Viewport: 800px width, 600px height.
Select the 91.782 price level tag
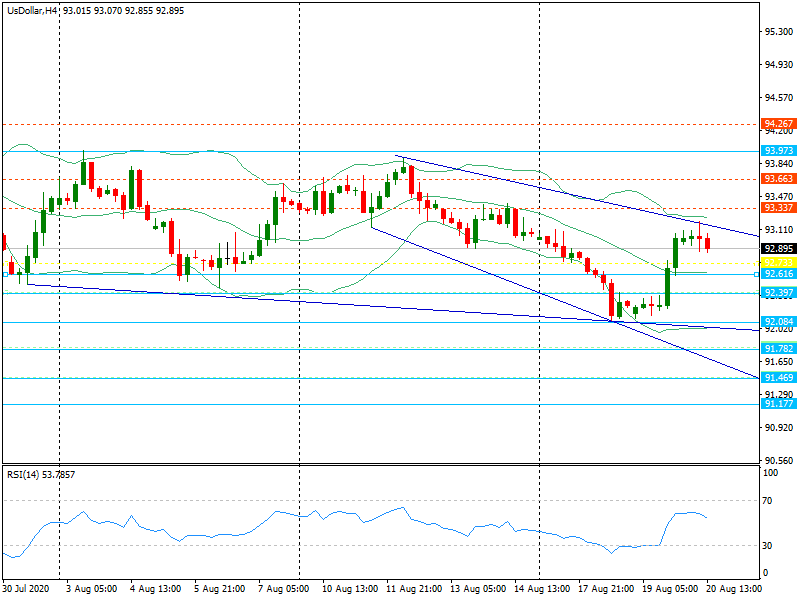(778, 348)
